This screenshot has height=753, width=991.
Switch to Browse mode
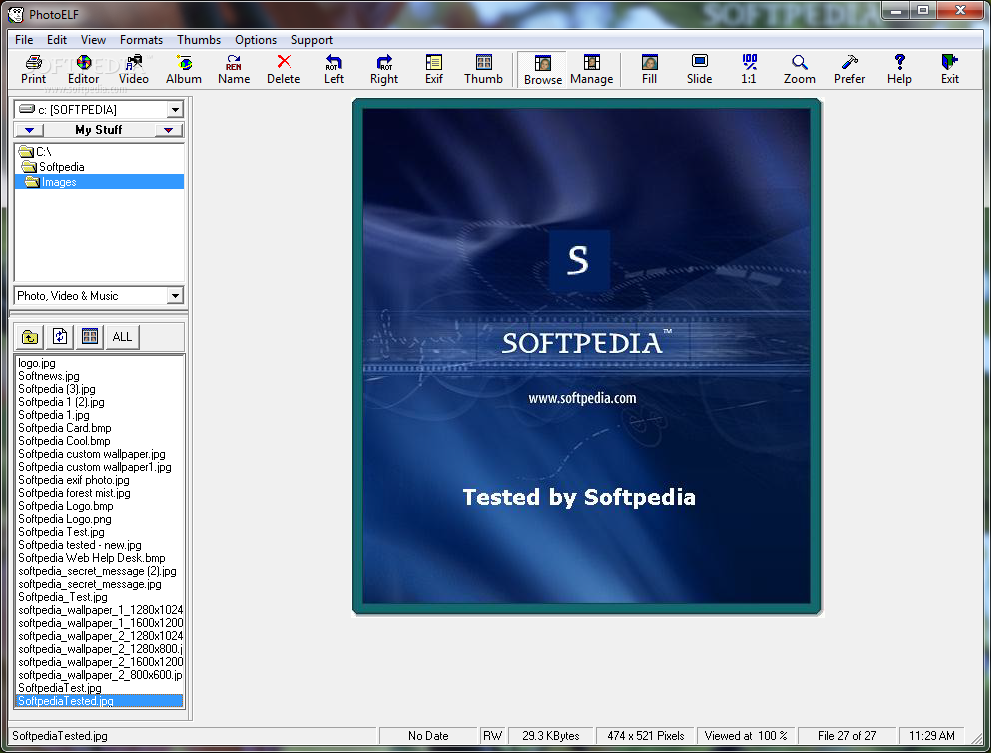point(543,70)
